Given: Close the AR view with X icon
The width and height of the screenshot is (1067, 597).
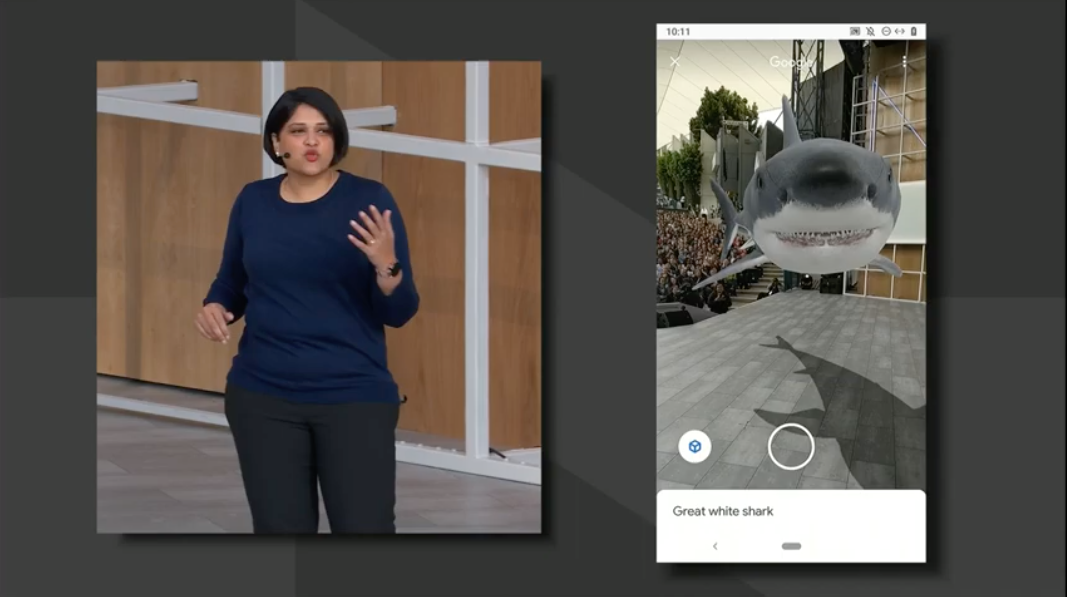Looking at the screenshot, I should coord(674,62).
